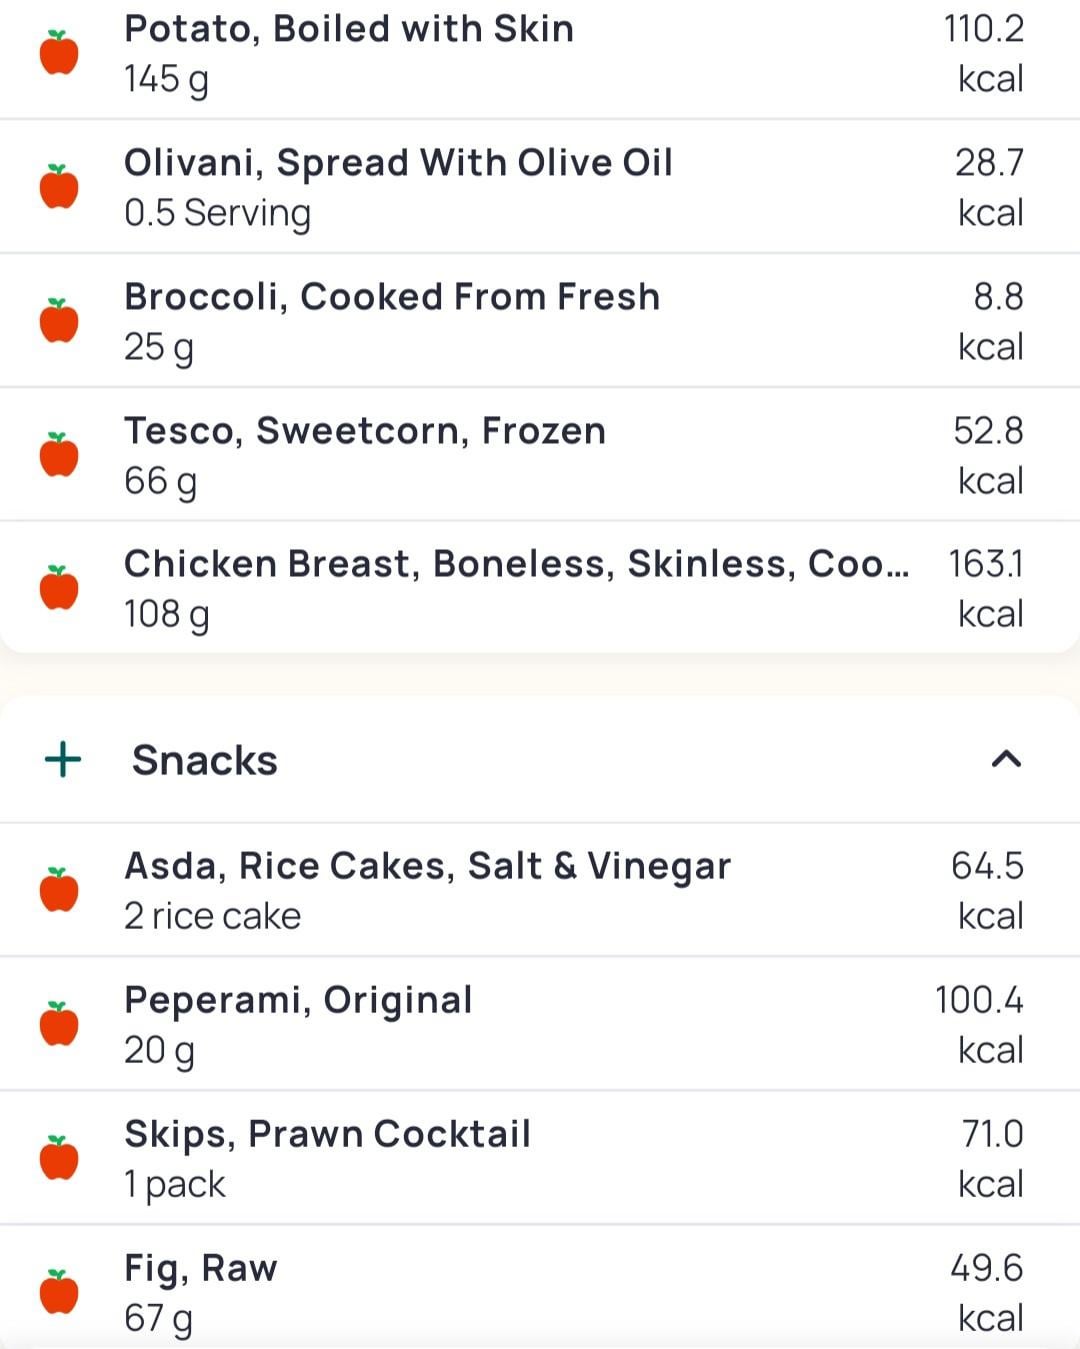This screenshot has height=1349, width=1080.
Task: Tap the apple icon next to Fig, Raw
Action: [x=59, y=1292]
